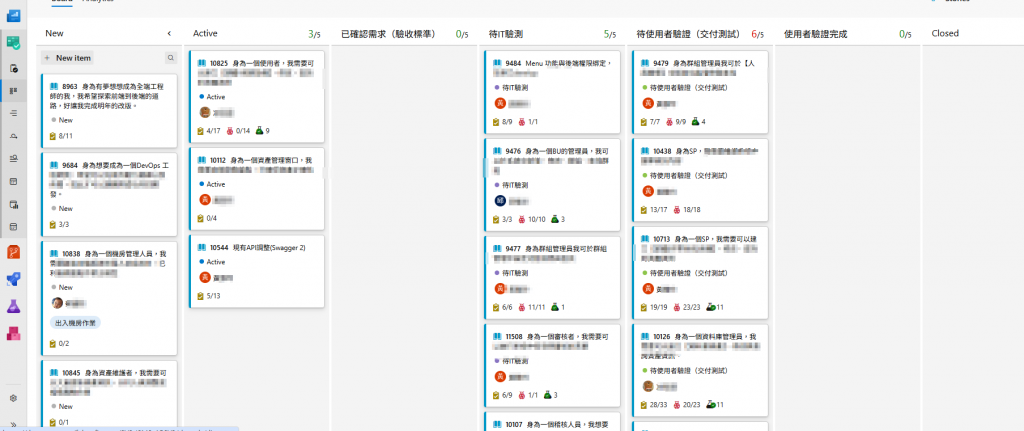This screenshot has width=1024, height=431.
Task: Click the New item button
Action: tap(68, 58)
